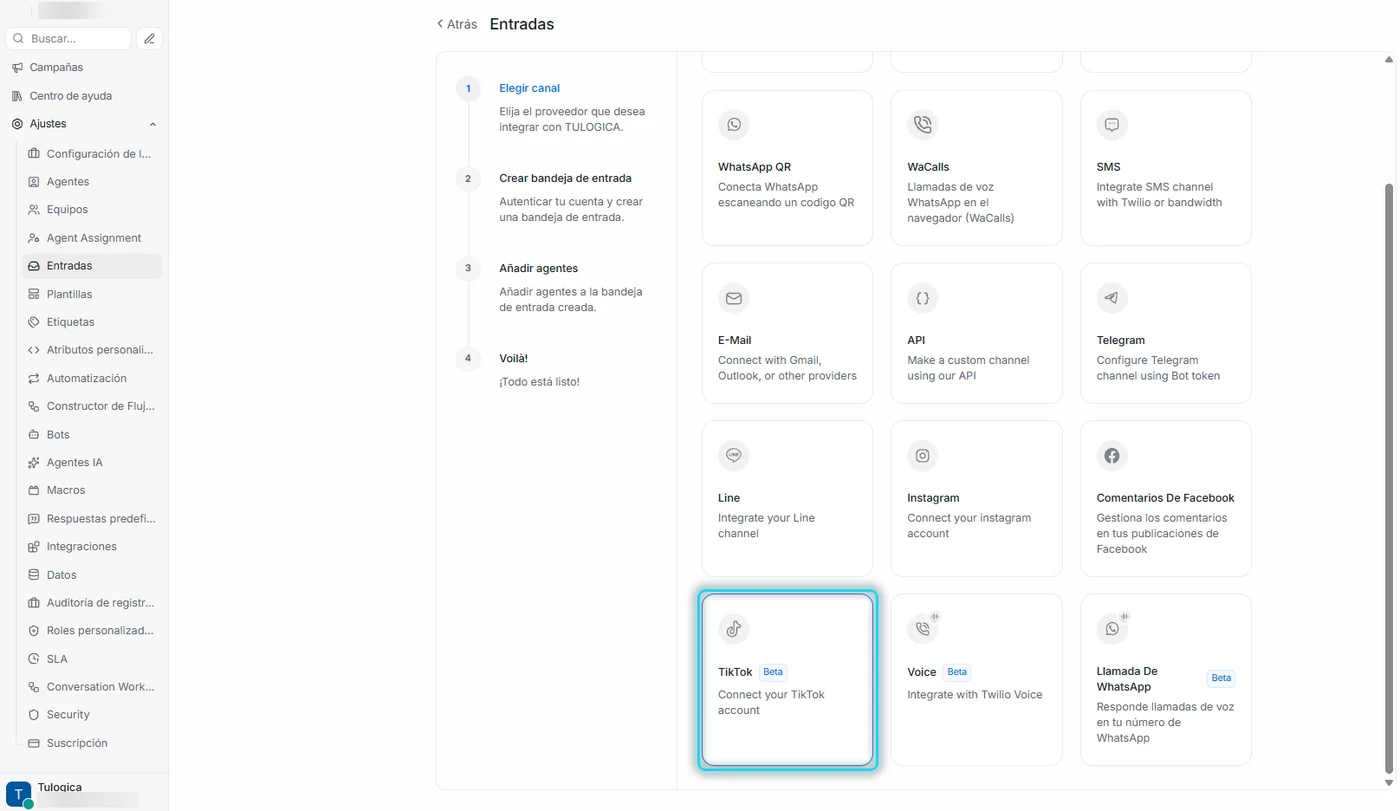Click the TikTok logo icon
Screen dimensions: 1400x811
734,629
